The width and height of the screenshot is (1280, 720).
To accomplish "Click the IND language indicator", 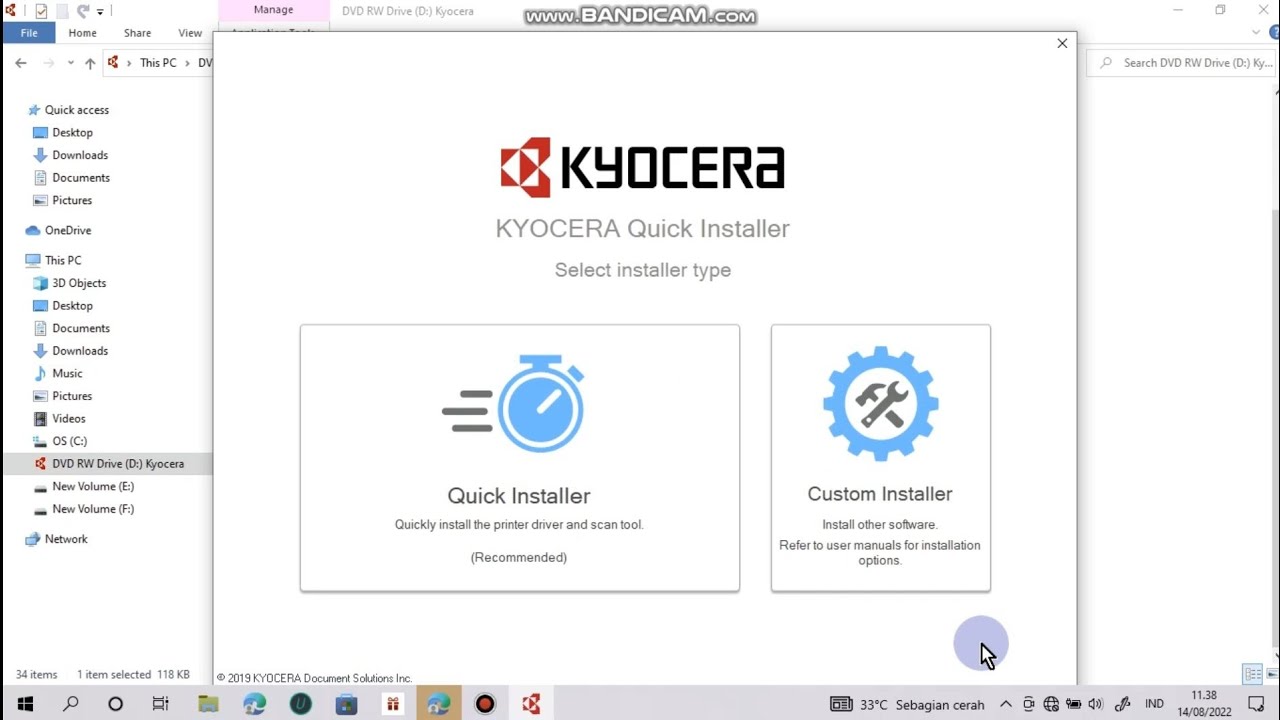I will click(x=1154, y=704).
